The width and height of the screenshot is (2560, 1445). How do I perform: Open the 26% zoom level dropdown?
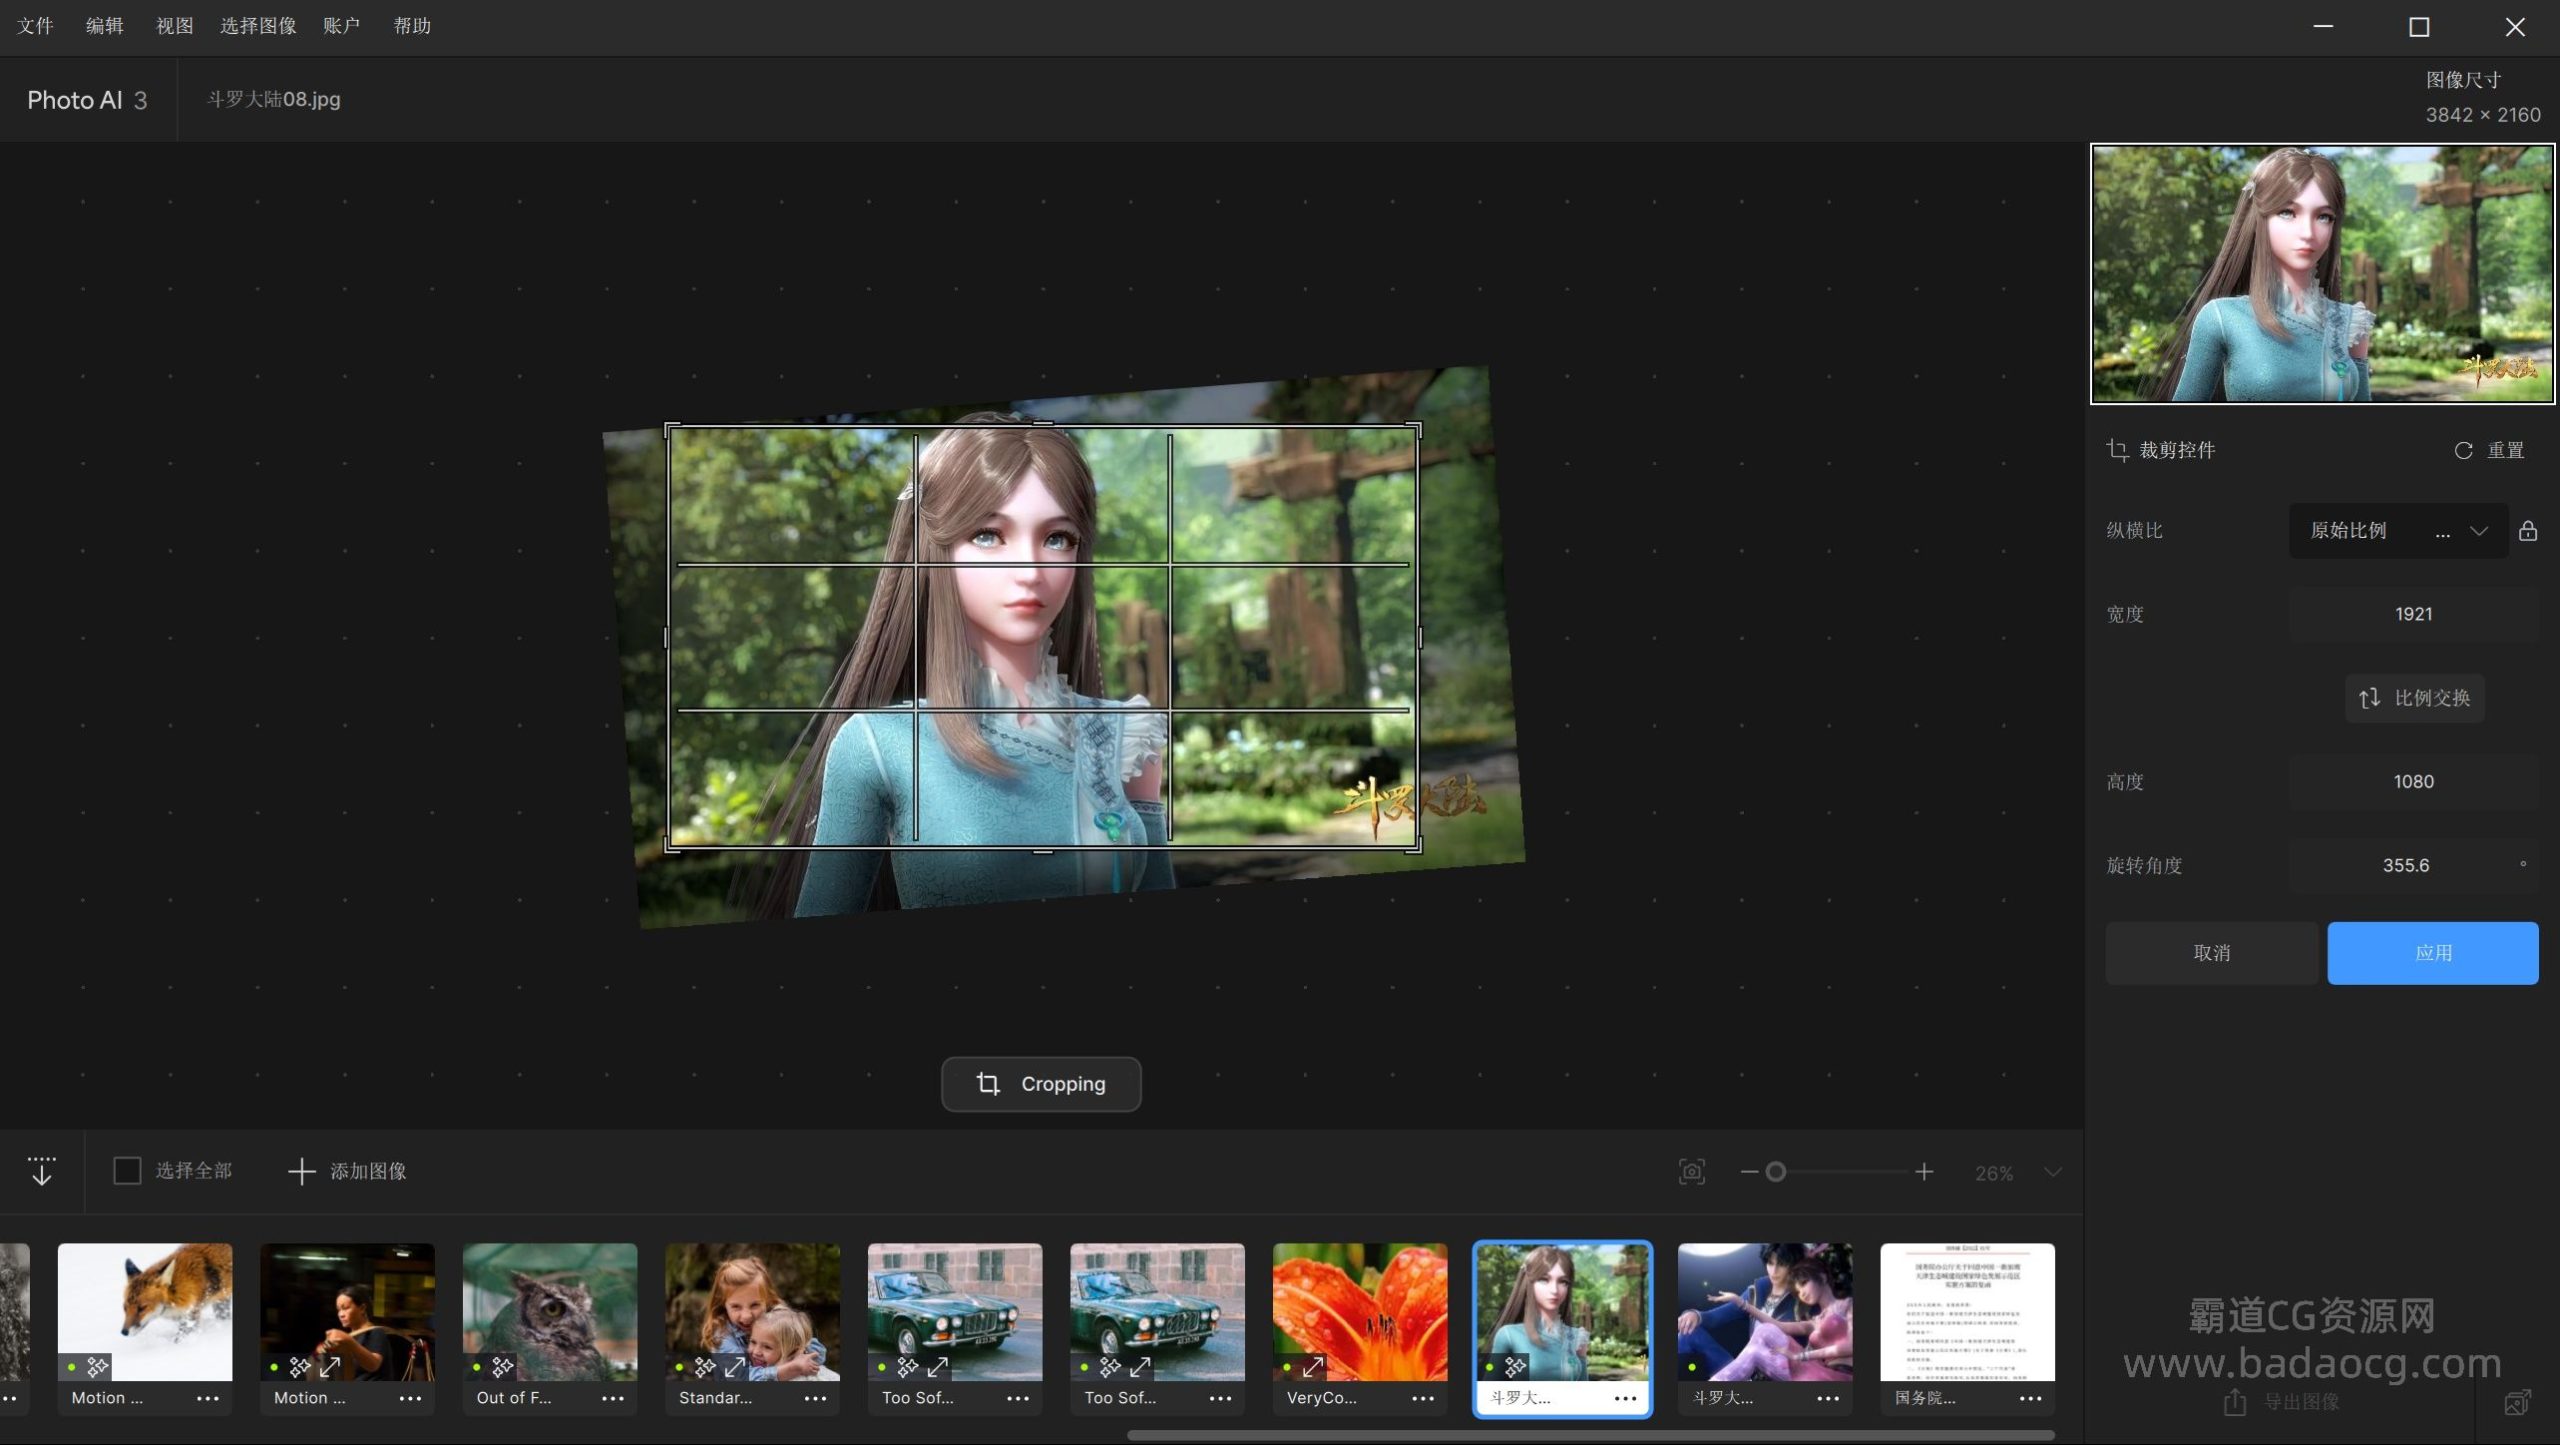tap(2052, 1172)
